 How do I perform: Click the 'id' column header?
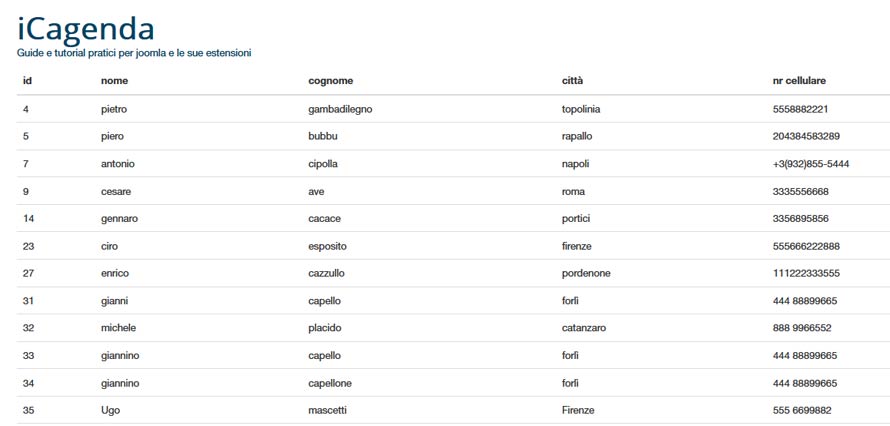click(27, 81)
